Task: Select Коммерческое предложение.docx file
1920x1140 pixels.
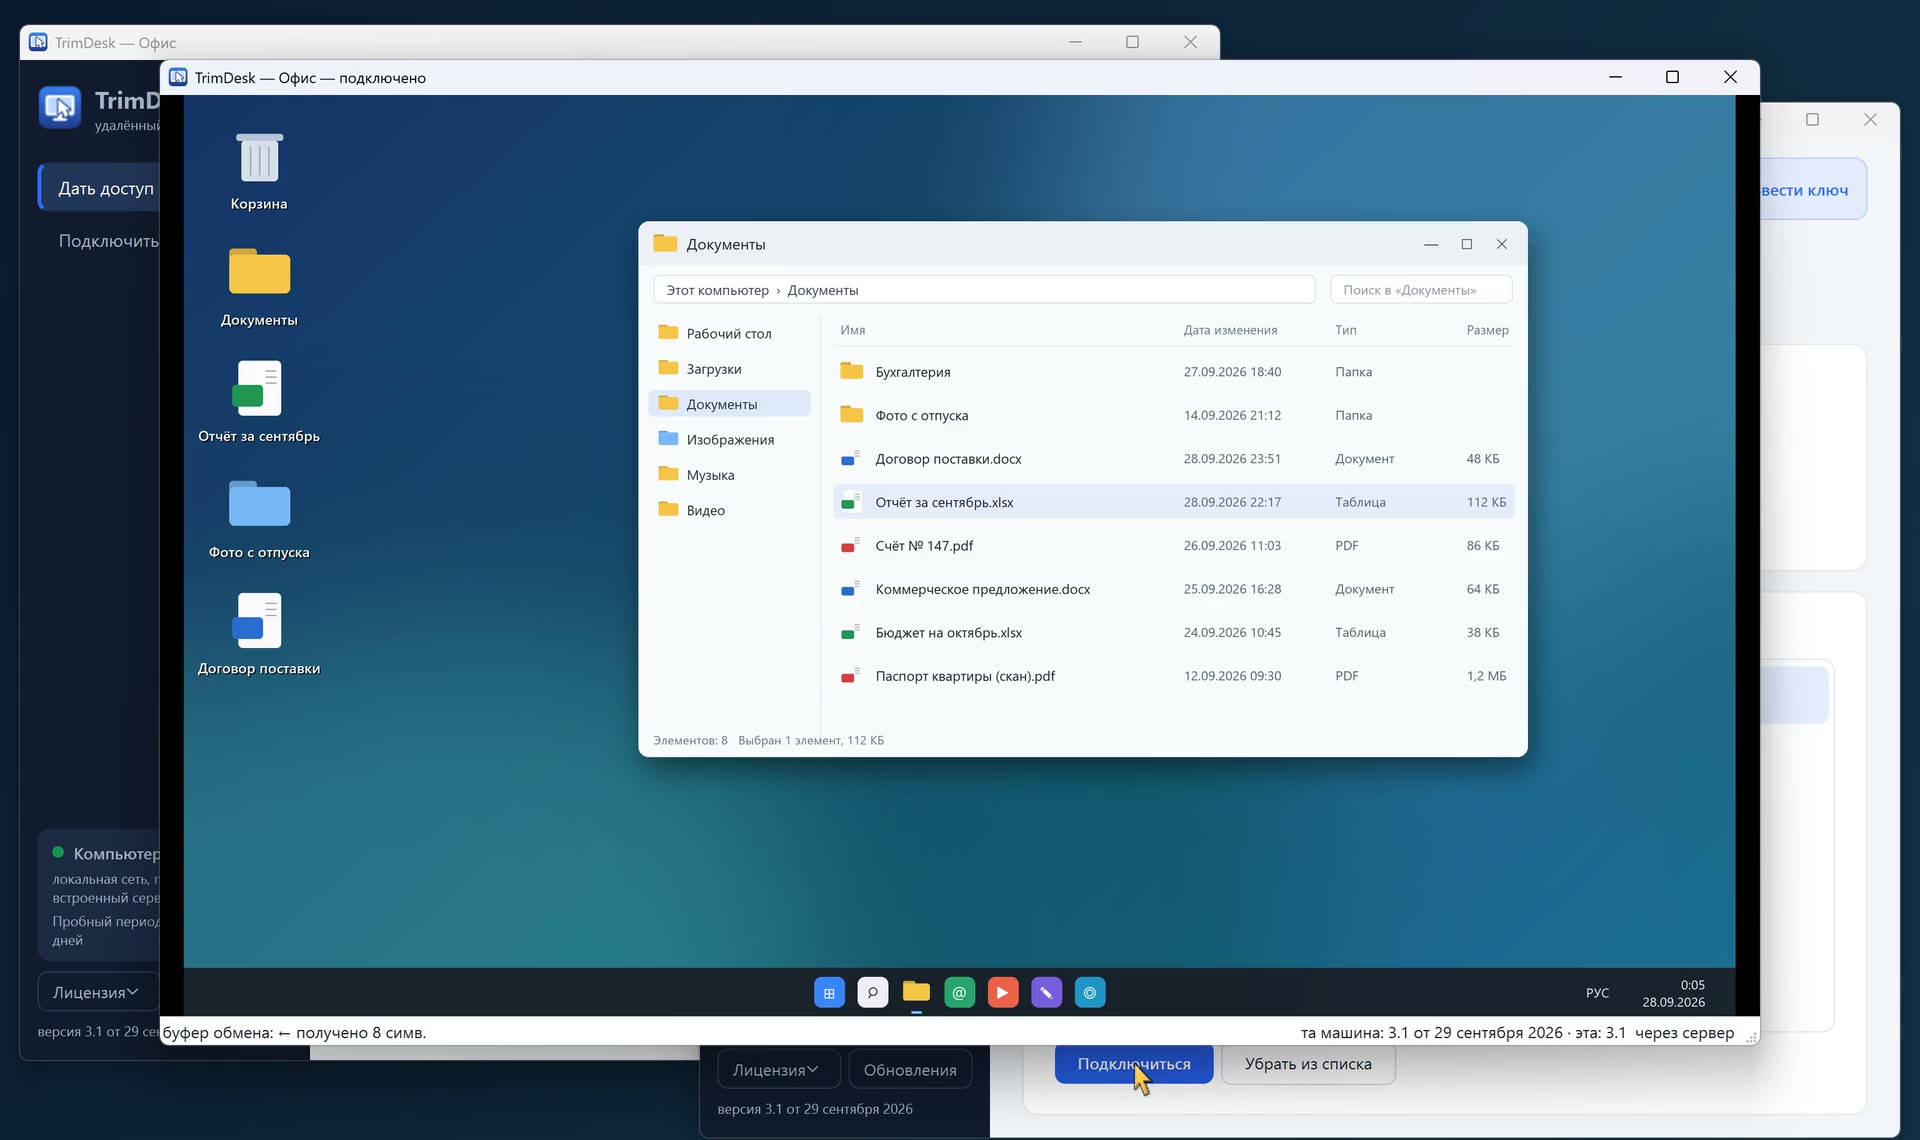Action: click(x=1173, y=589)
